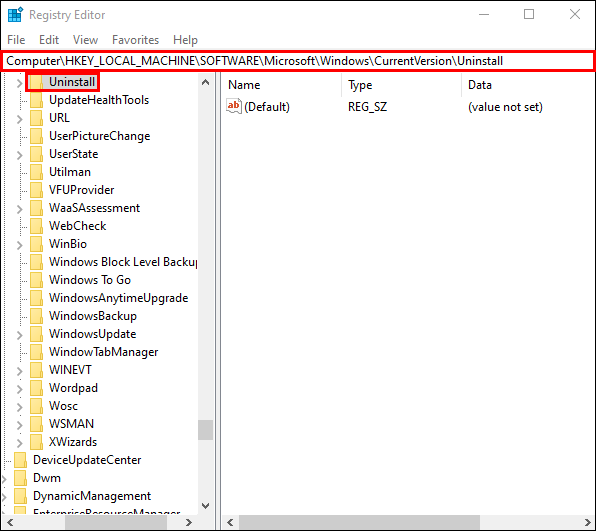Select the (Default) value entry

[267, 107]
